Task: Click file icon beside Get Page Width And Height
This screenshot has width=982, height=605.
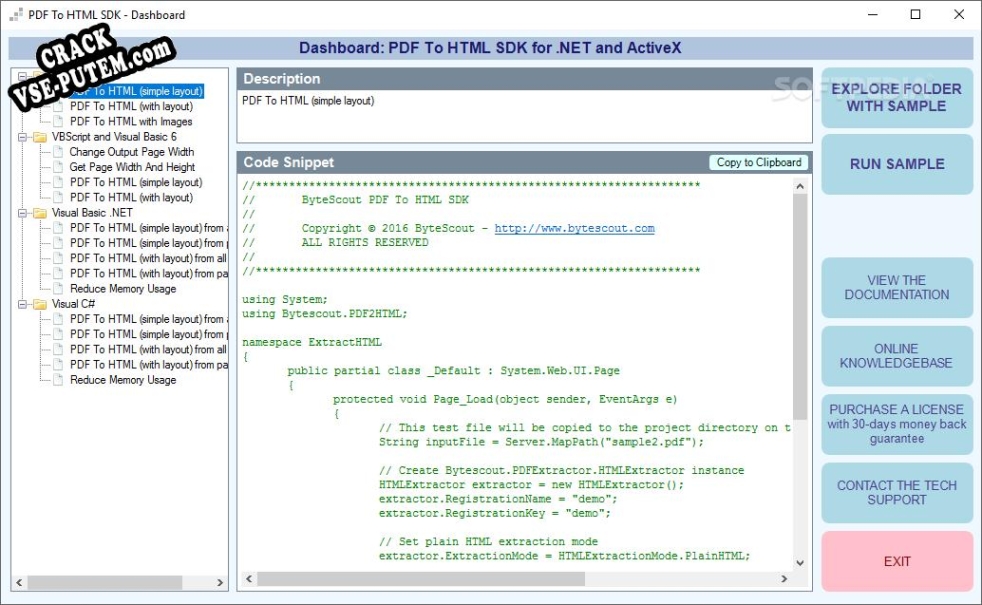Action: [x=58, y=167]
